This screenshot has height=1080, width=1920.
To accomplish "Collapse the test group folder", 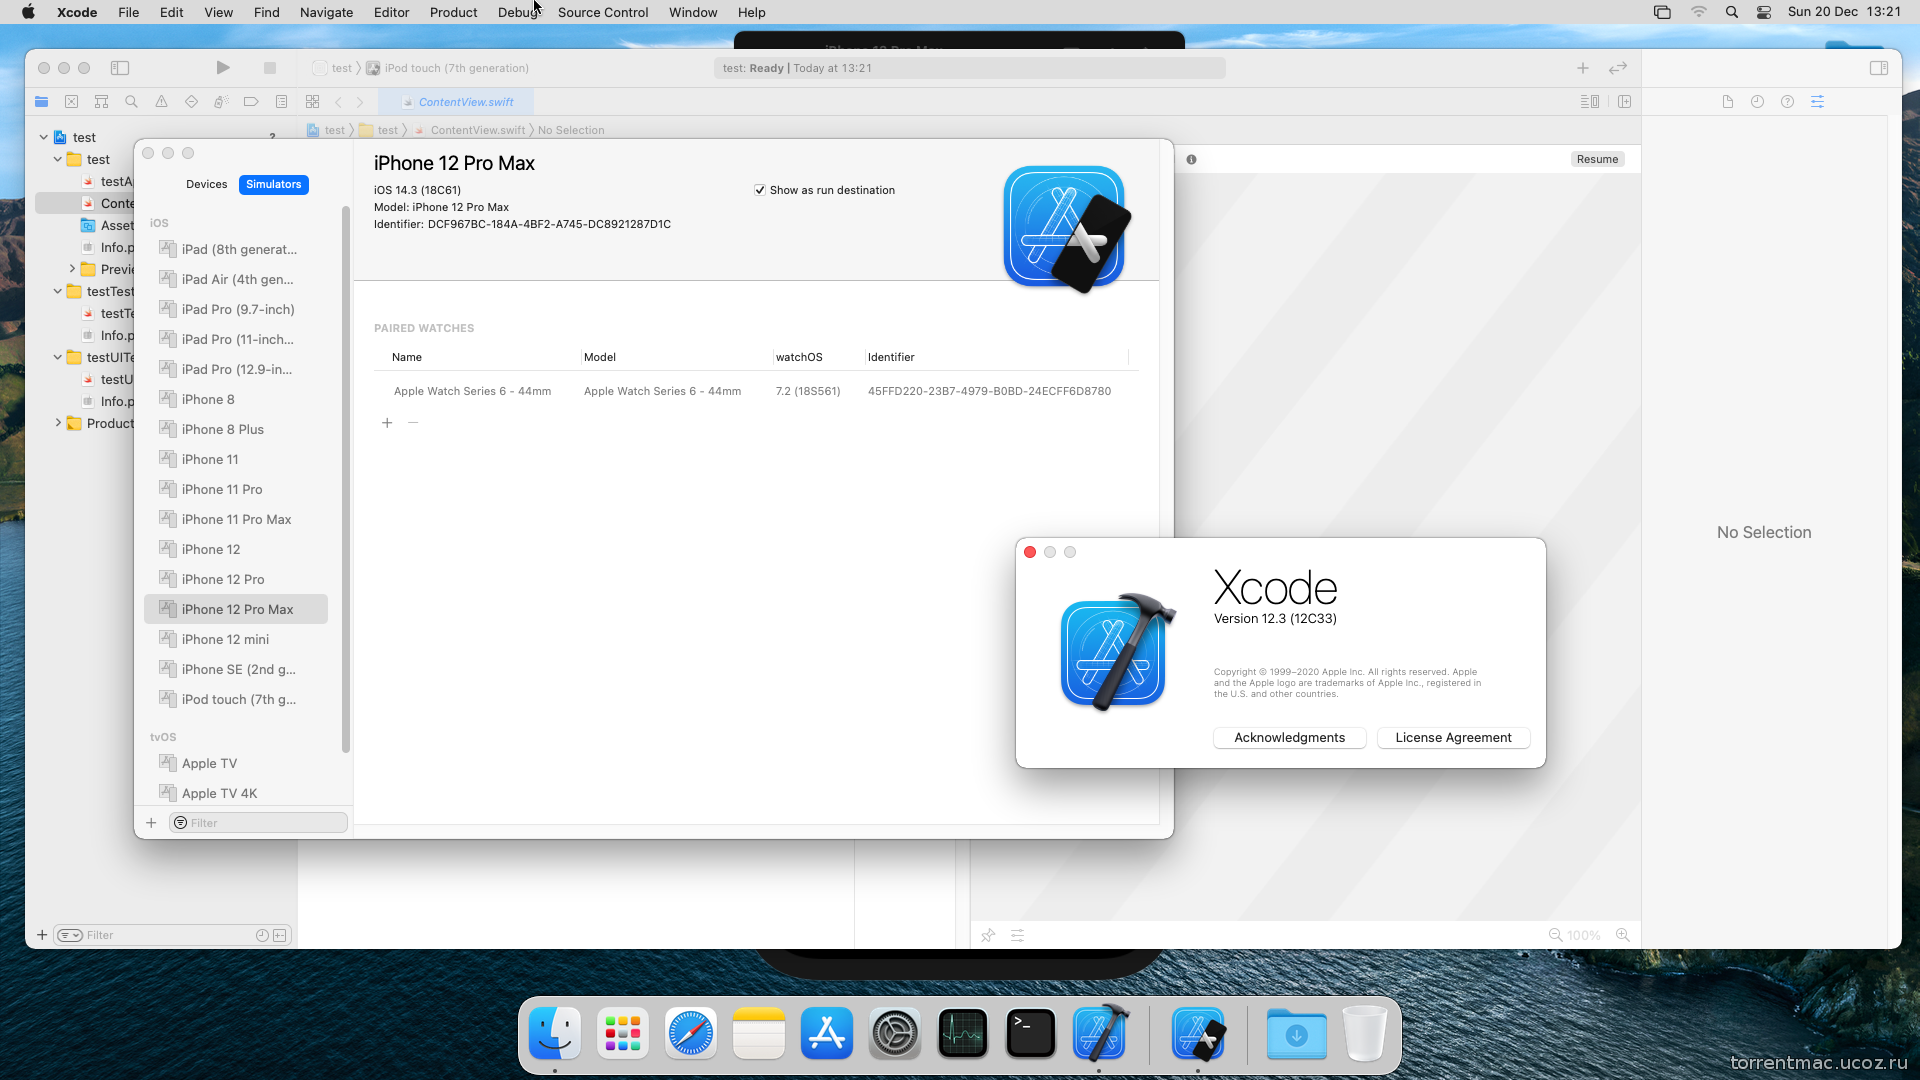I will pyautogui.click(x=58, y=159).
